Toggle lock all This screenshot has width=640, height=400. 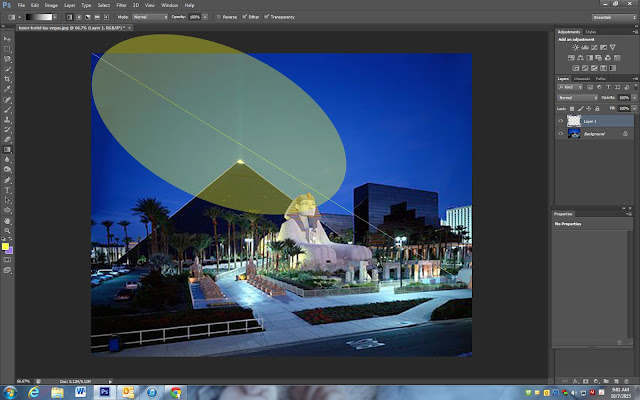(x=597, y=109)
